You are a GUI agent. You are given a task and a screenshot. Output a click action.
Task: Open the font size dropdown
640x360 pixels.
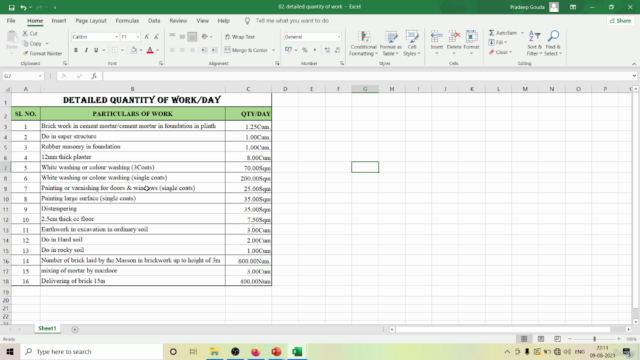[138, 37]
